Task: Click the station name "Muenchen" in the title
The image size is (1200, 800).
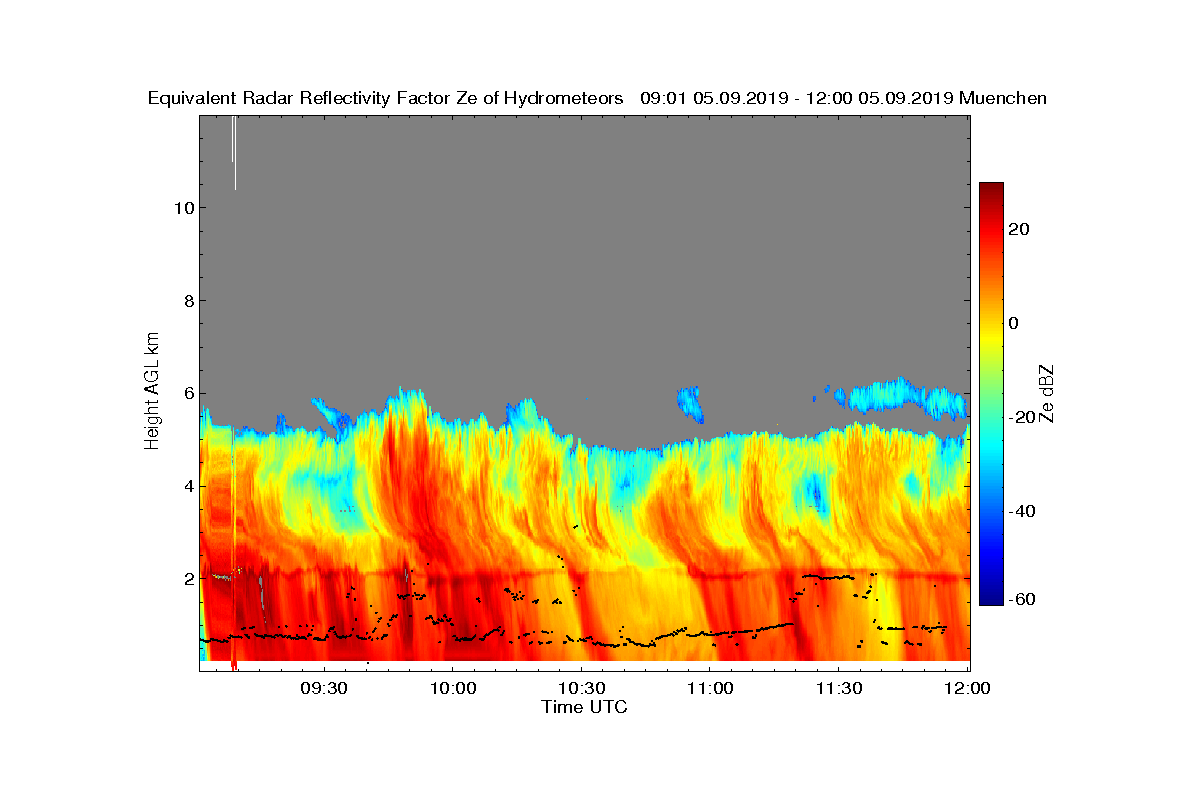Action: [x=1003, y=98]
